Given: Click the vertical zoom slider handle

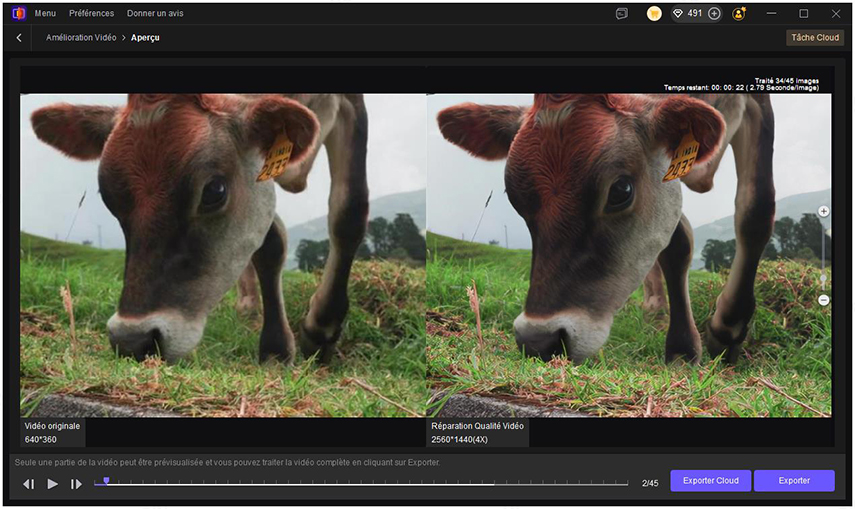Looking at the screenshot, I should click(823, 279).
